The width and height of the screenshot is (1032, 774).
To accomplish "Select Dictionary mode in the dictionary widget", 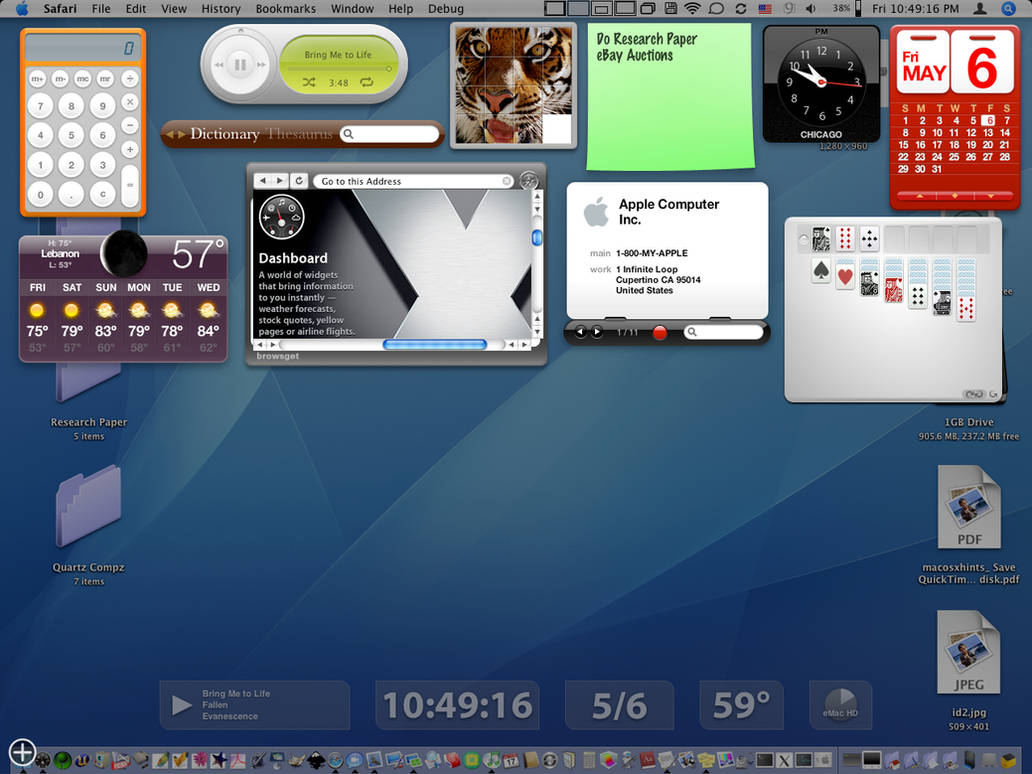I will (225, 134).
